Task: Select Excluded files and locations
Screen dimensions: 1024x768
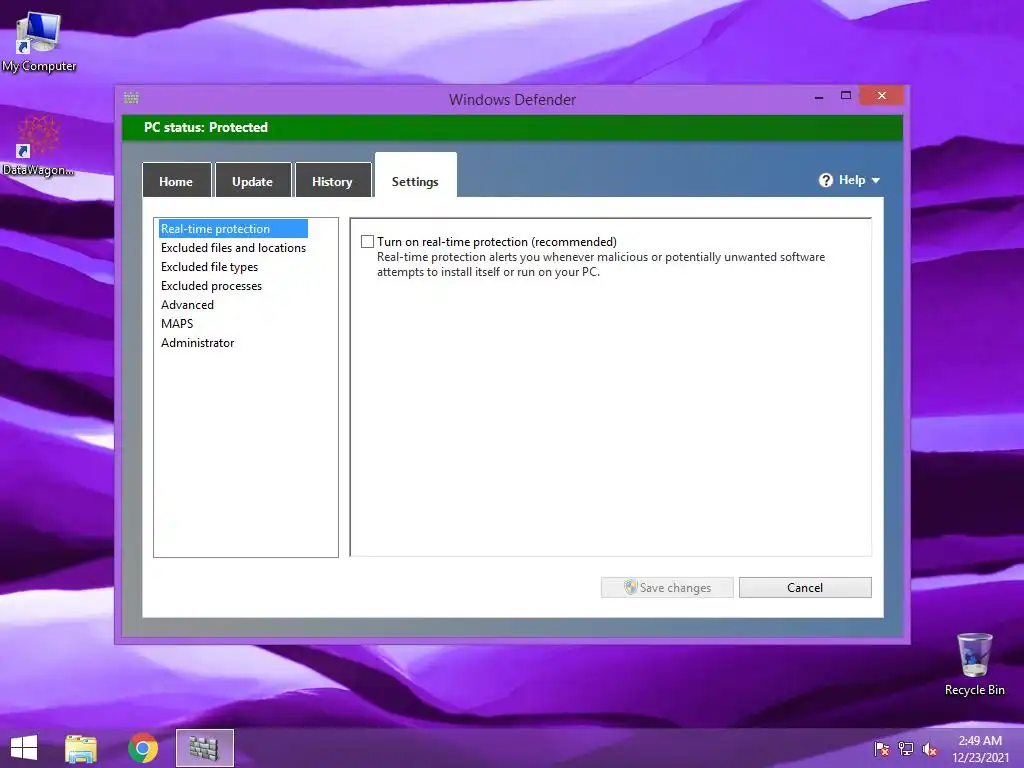Action: [x=233, y=248]
